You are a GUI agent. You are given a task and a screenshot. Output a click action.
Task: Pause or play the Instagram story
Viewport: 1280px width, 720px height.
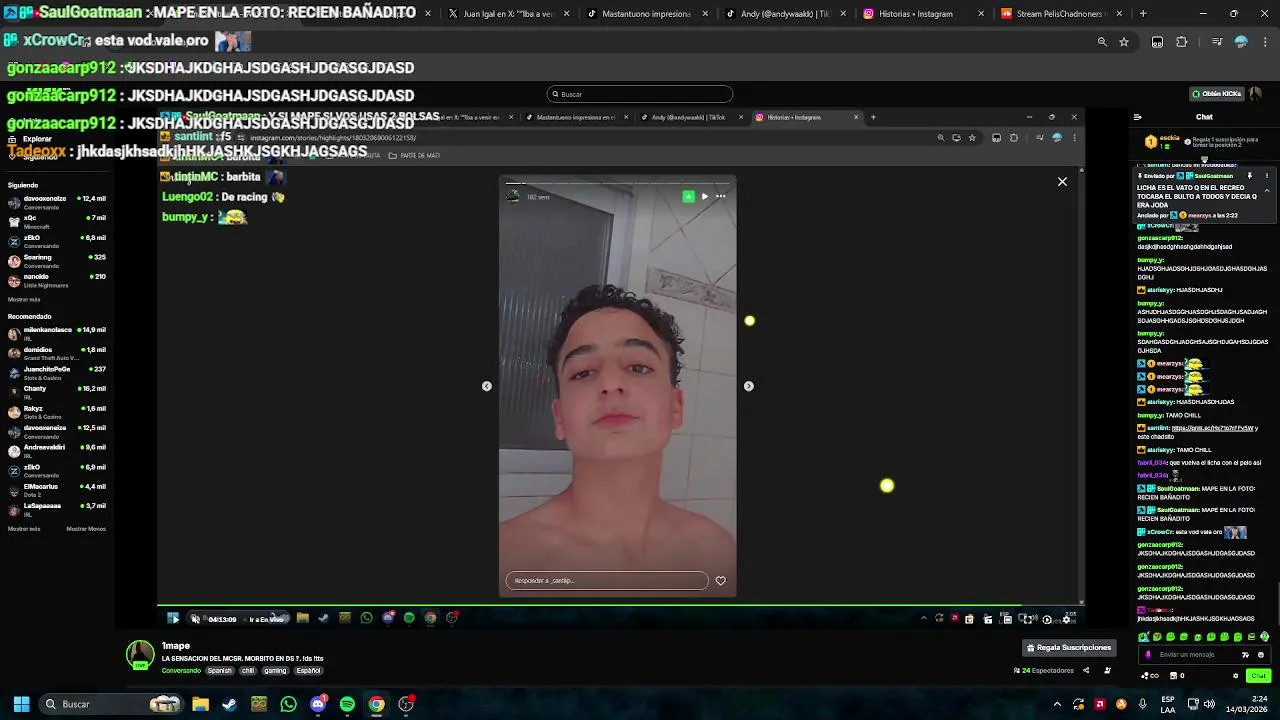[x=704, y=197]
